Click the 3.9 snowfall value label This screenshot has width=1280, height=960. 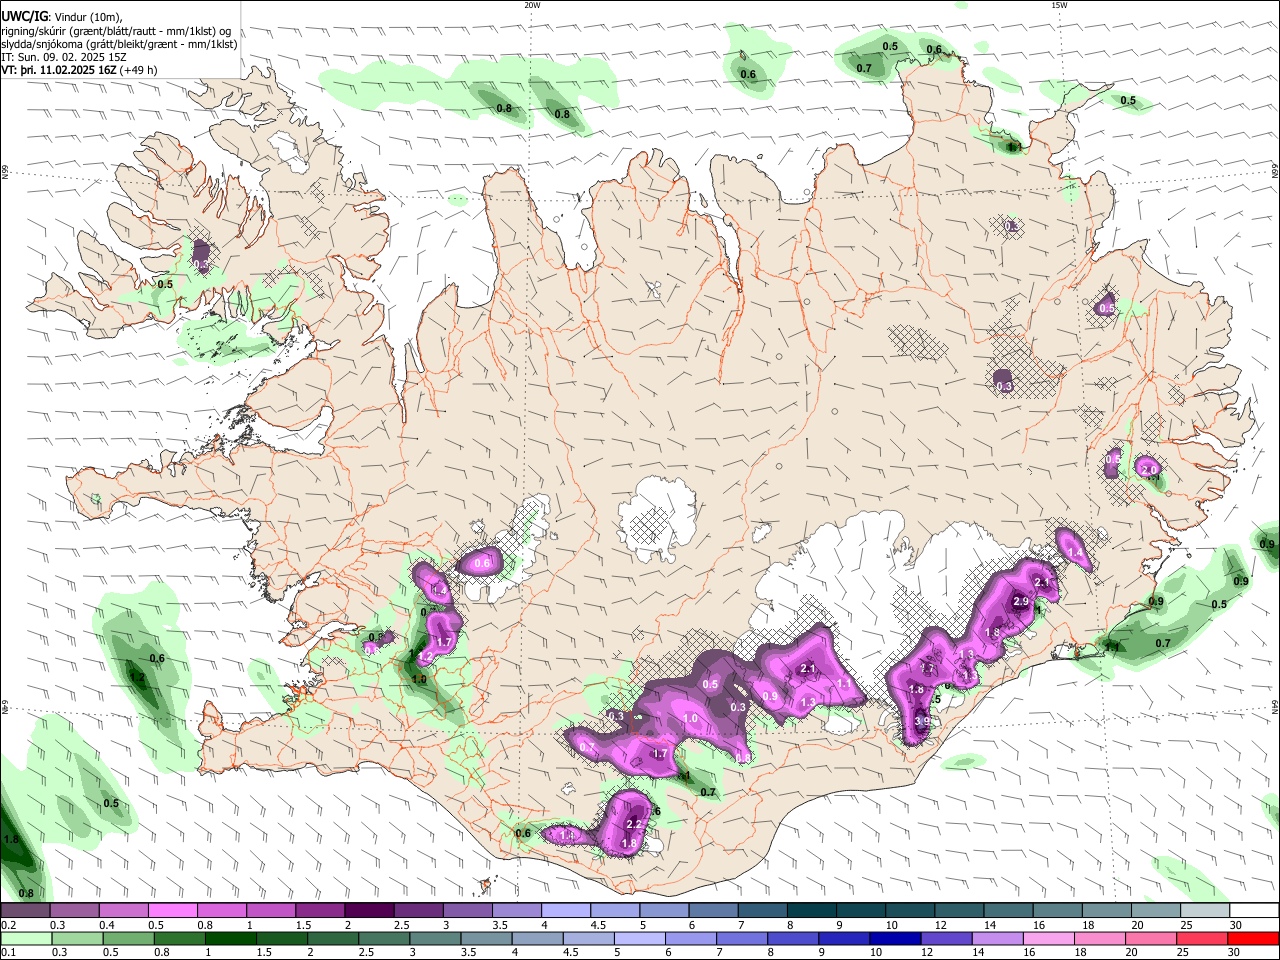click(x=923, y=721)
